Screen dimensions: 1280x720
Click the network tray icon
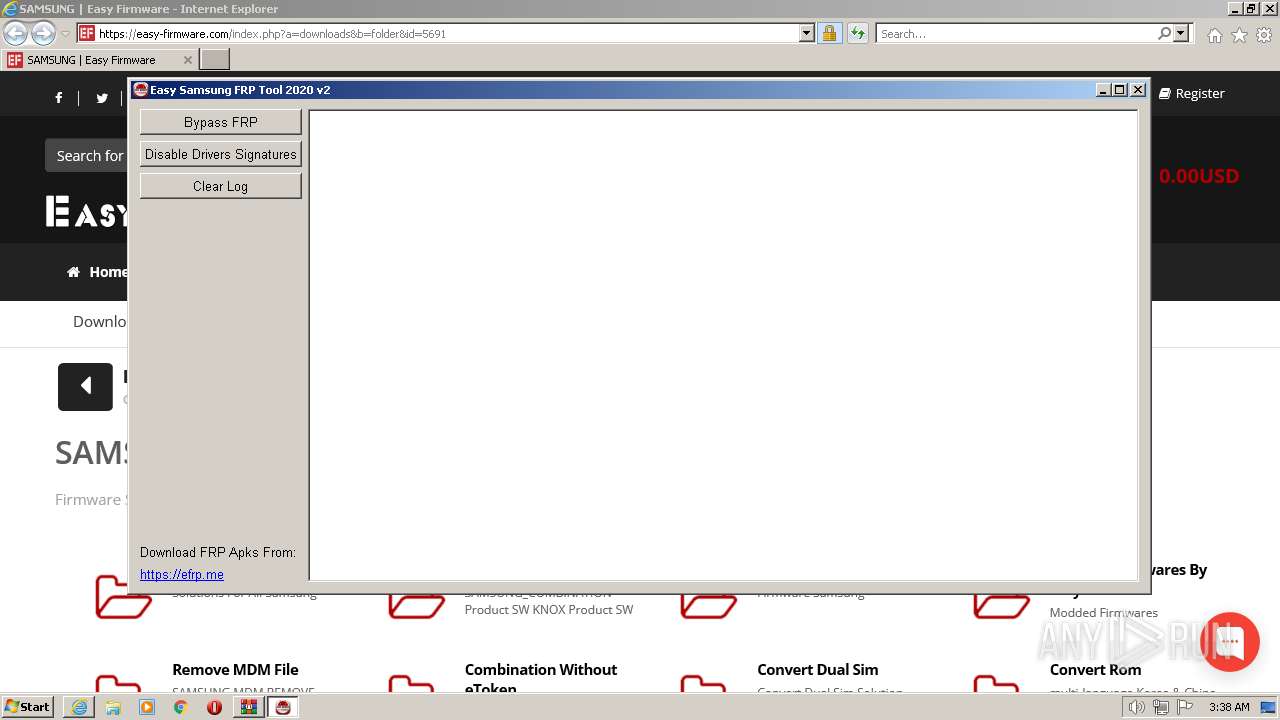(1161, 707)
